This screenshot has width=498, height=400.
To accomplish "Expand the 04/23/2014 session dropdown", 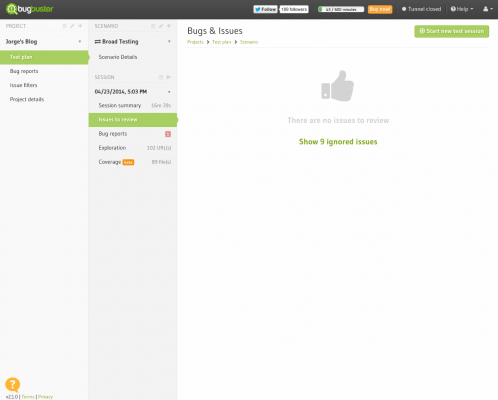I will [169, 92].
